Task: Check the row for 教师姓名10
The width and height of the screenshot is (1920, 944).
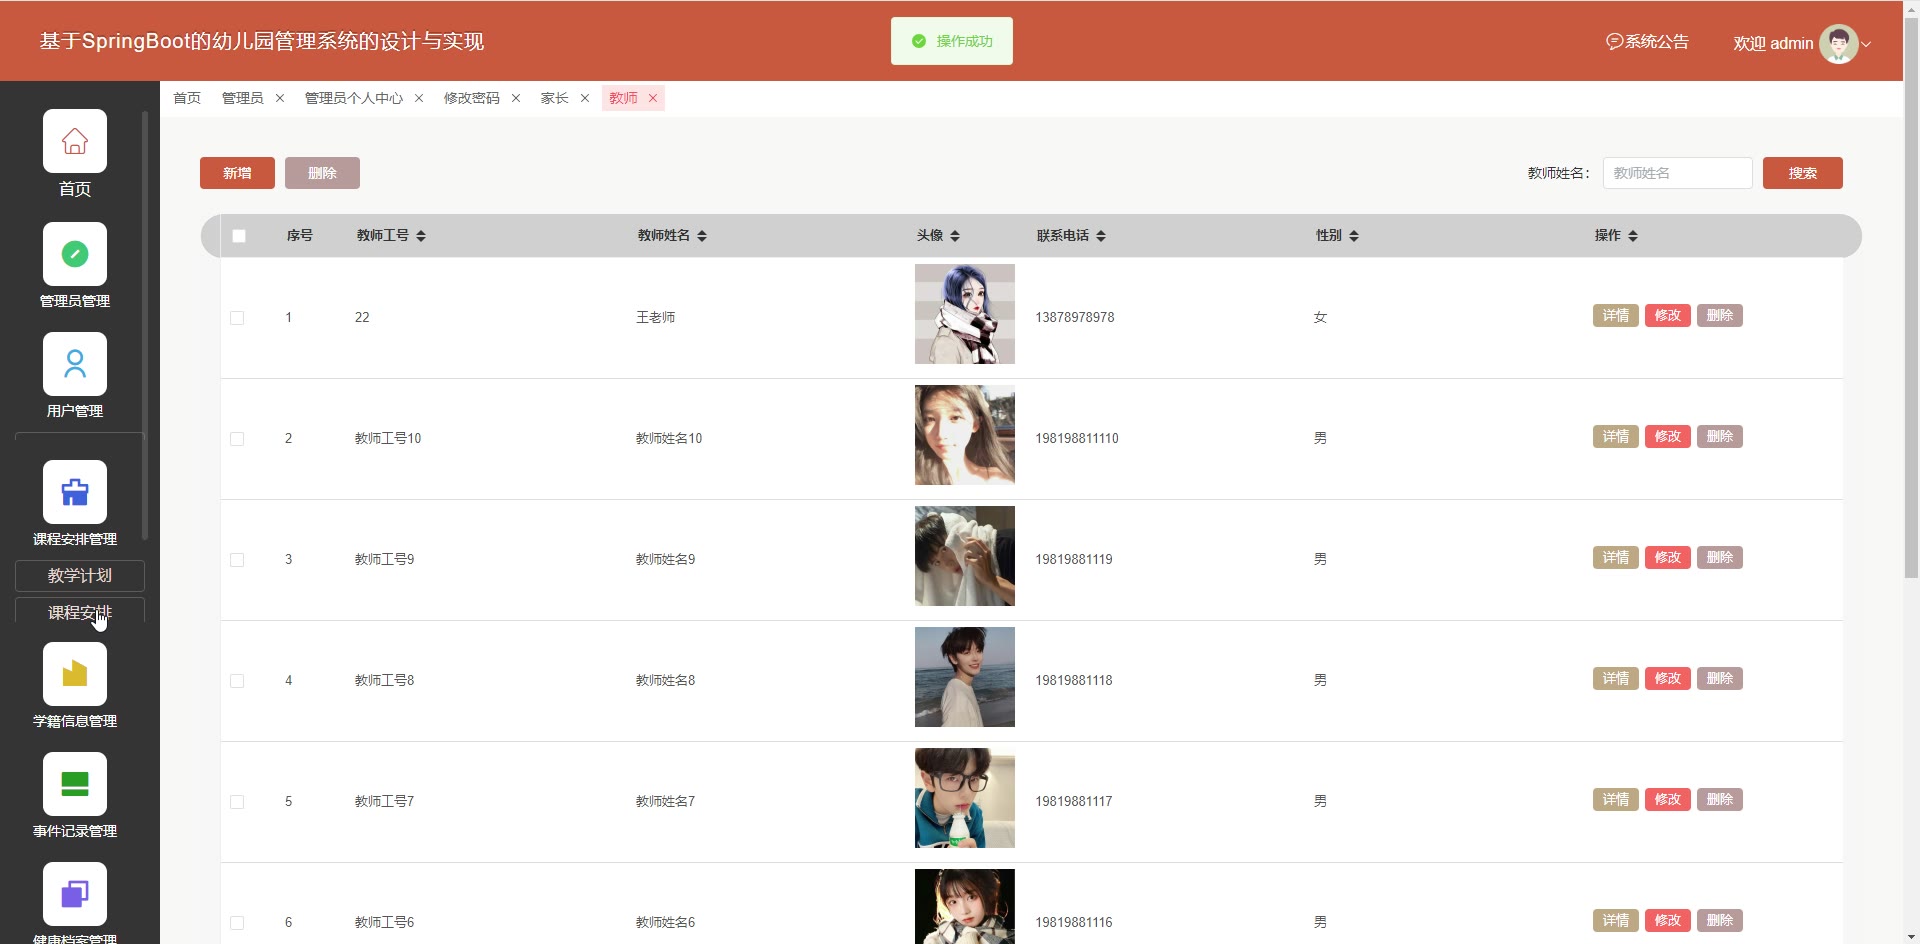Action: pos(237,439)
